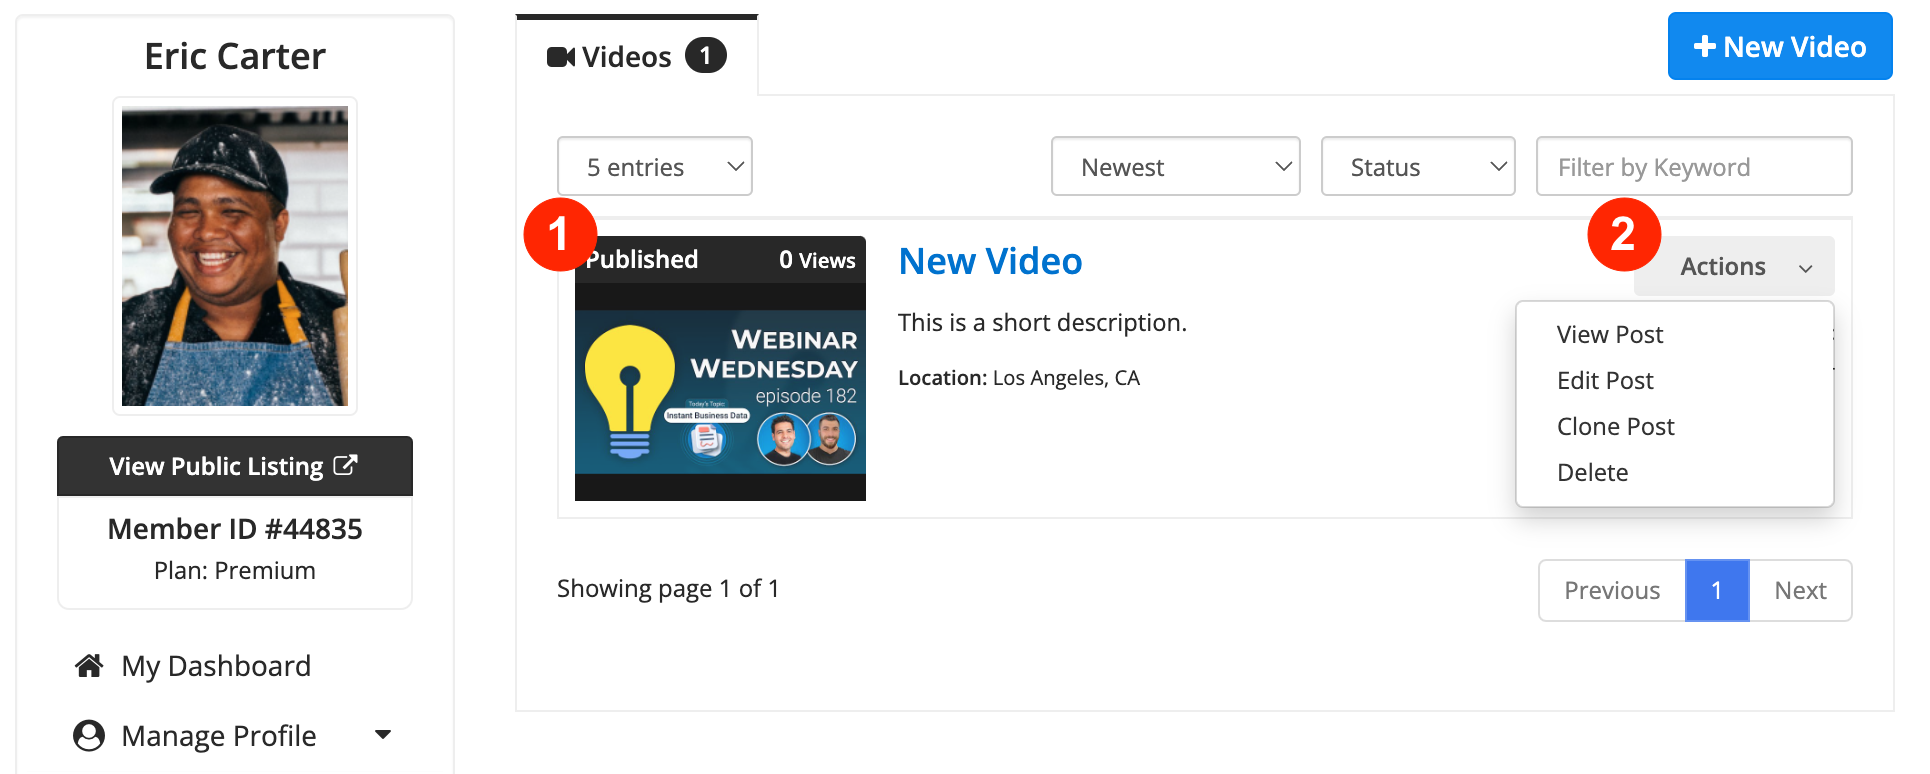Click the Webinar Wednesday video thumbnail
The height and width of the screenshot is (774, 1930).
(x=720, y=392)
